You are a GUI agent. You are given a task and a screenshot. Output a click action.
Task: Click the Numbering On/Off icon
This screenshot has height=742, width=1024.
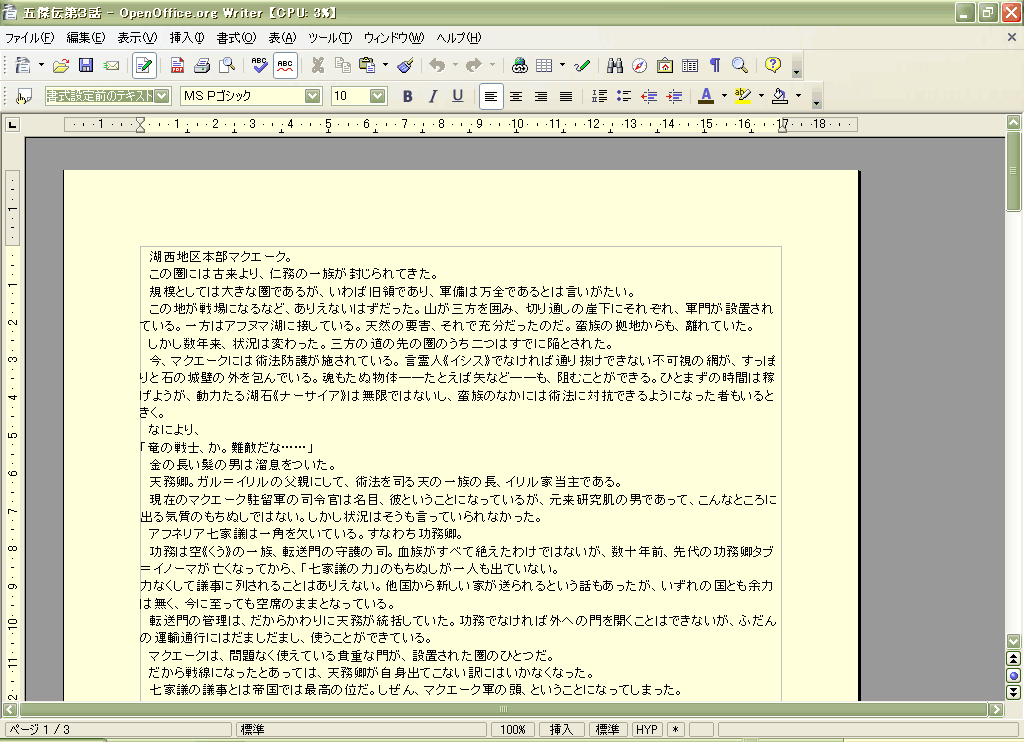(x=599, y=97)
